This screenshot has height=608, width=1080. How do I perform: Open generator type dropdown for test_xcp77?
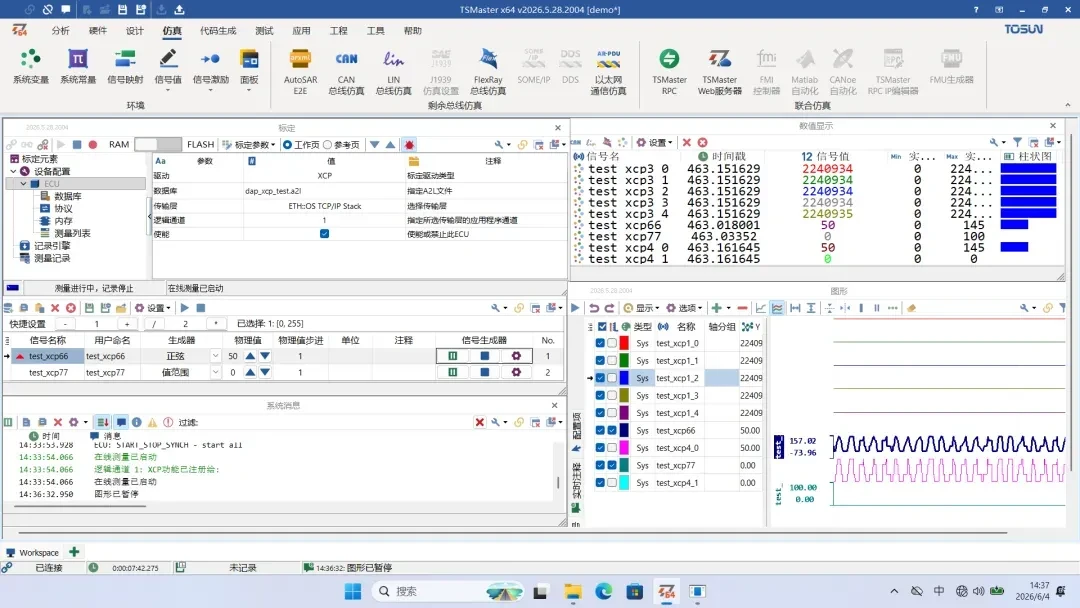pos(215,372)
